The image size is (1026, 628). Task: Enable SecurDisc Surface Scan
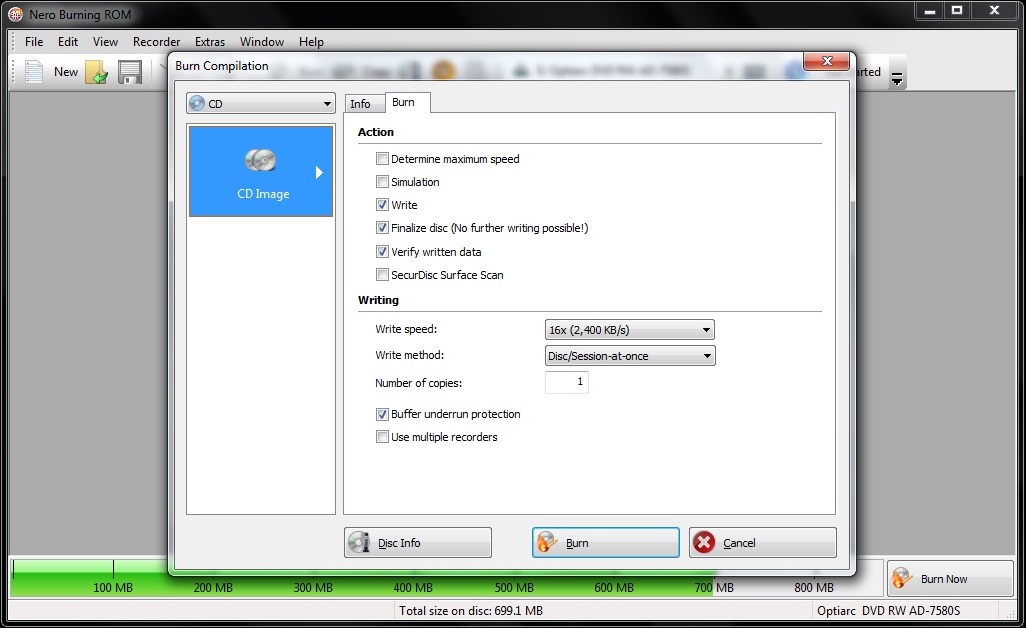(382, 274)
